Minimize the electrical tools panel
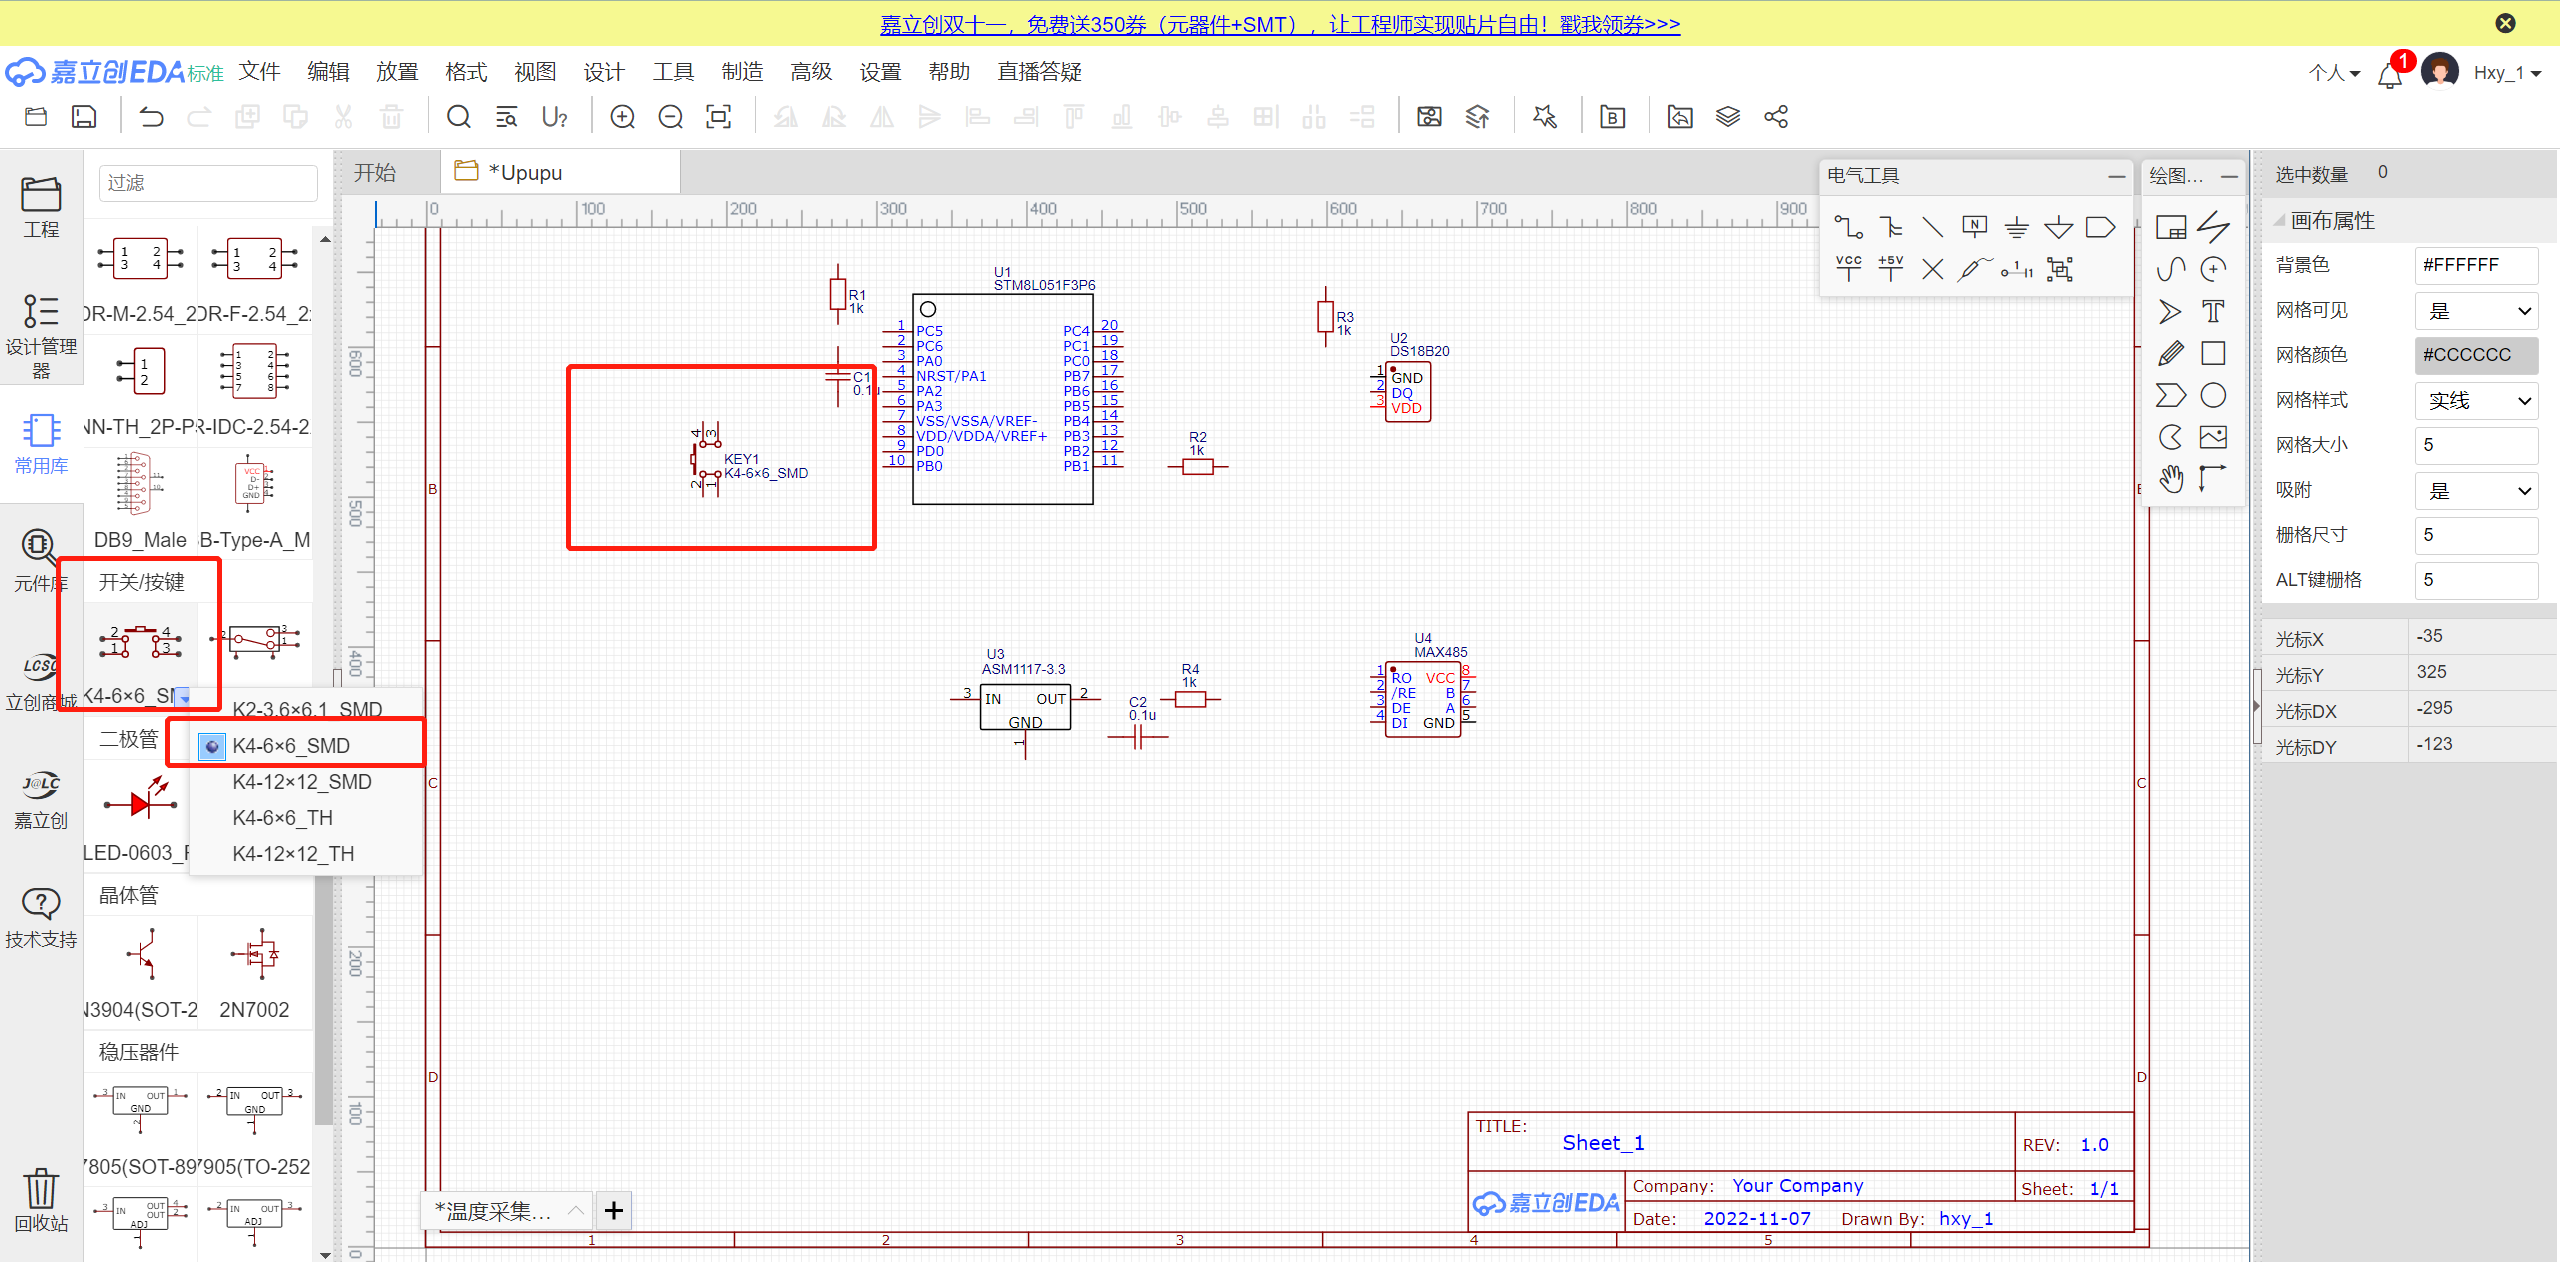Viewport: 2560px width, 1262px height. [x=2116, y=176]
